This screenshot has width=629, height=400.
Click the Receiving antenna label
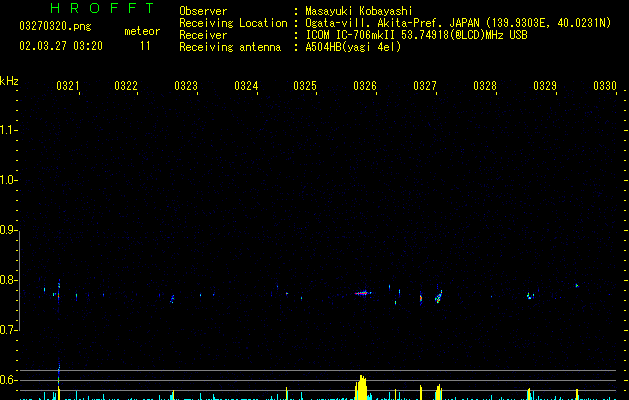pyautogui.click(x=230, y=47)
